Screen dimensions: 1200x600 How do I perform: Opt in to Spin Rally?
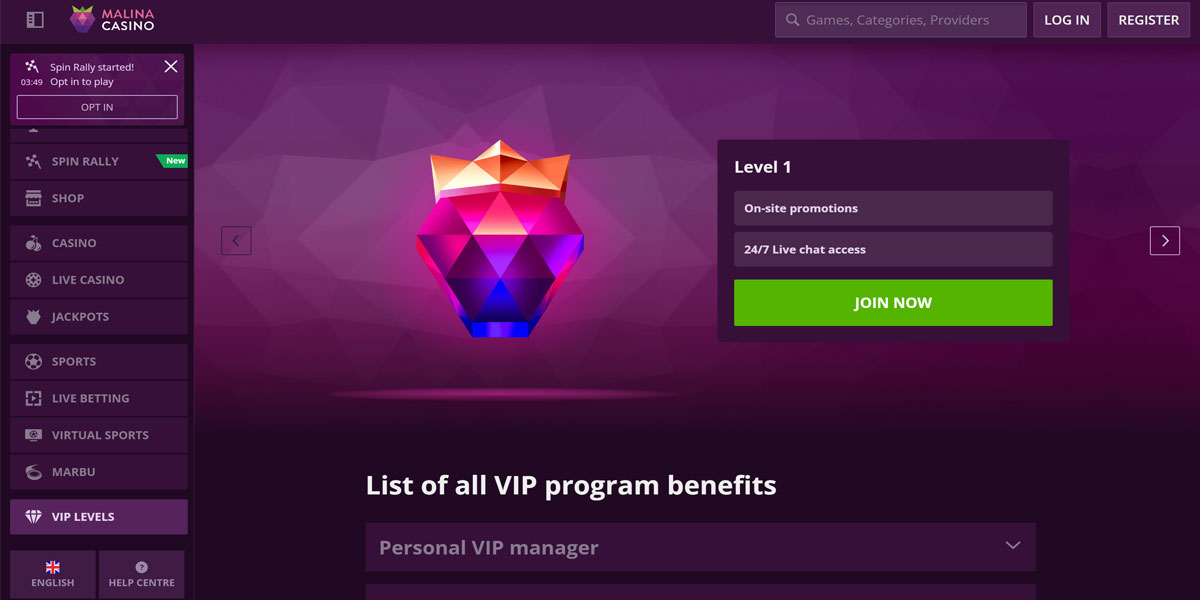pyautogui.click(x=97, y=107)
